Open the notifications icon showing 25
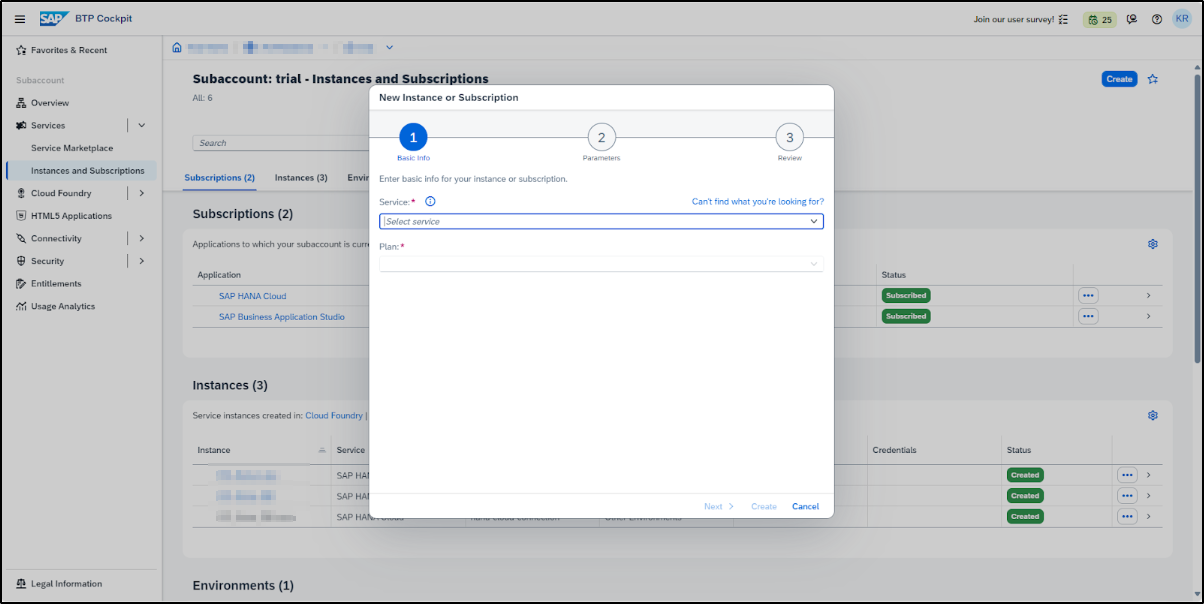Image resolution: width=1204 pixels, height=604 pixels. click(1099, 19)
